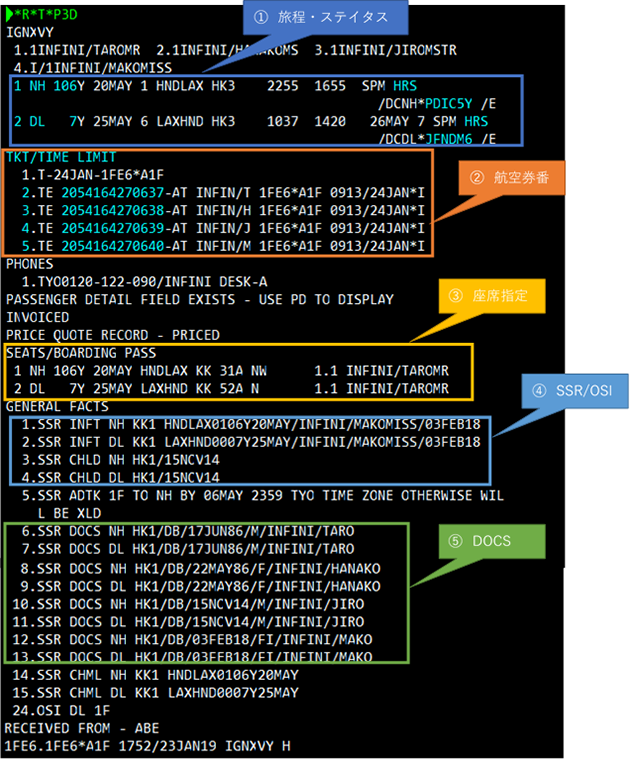Select line 6.SSR DOCS NH for INFINI/TARO
Screen dimensions: 630x759
click(x=188, y=531)
